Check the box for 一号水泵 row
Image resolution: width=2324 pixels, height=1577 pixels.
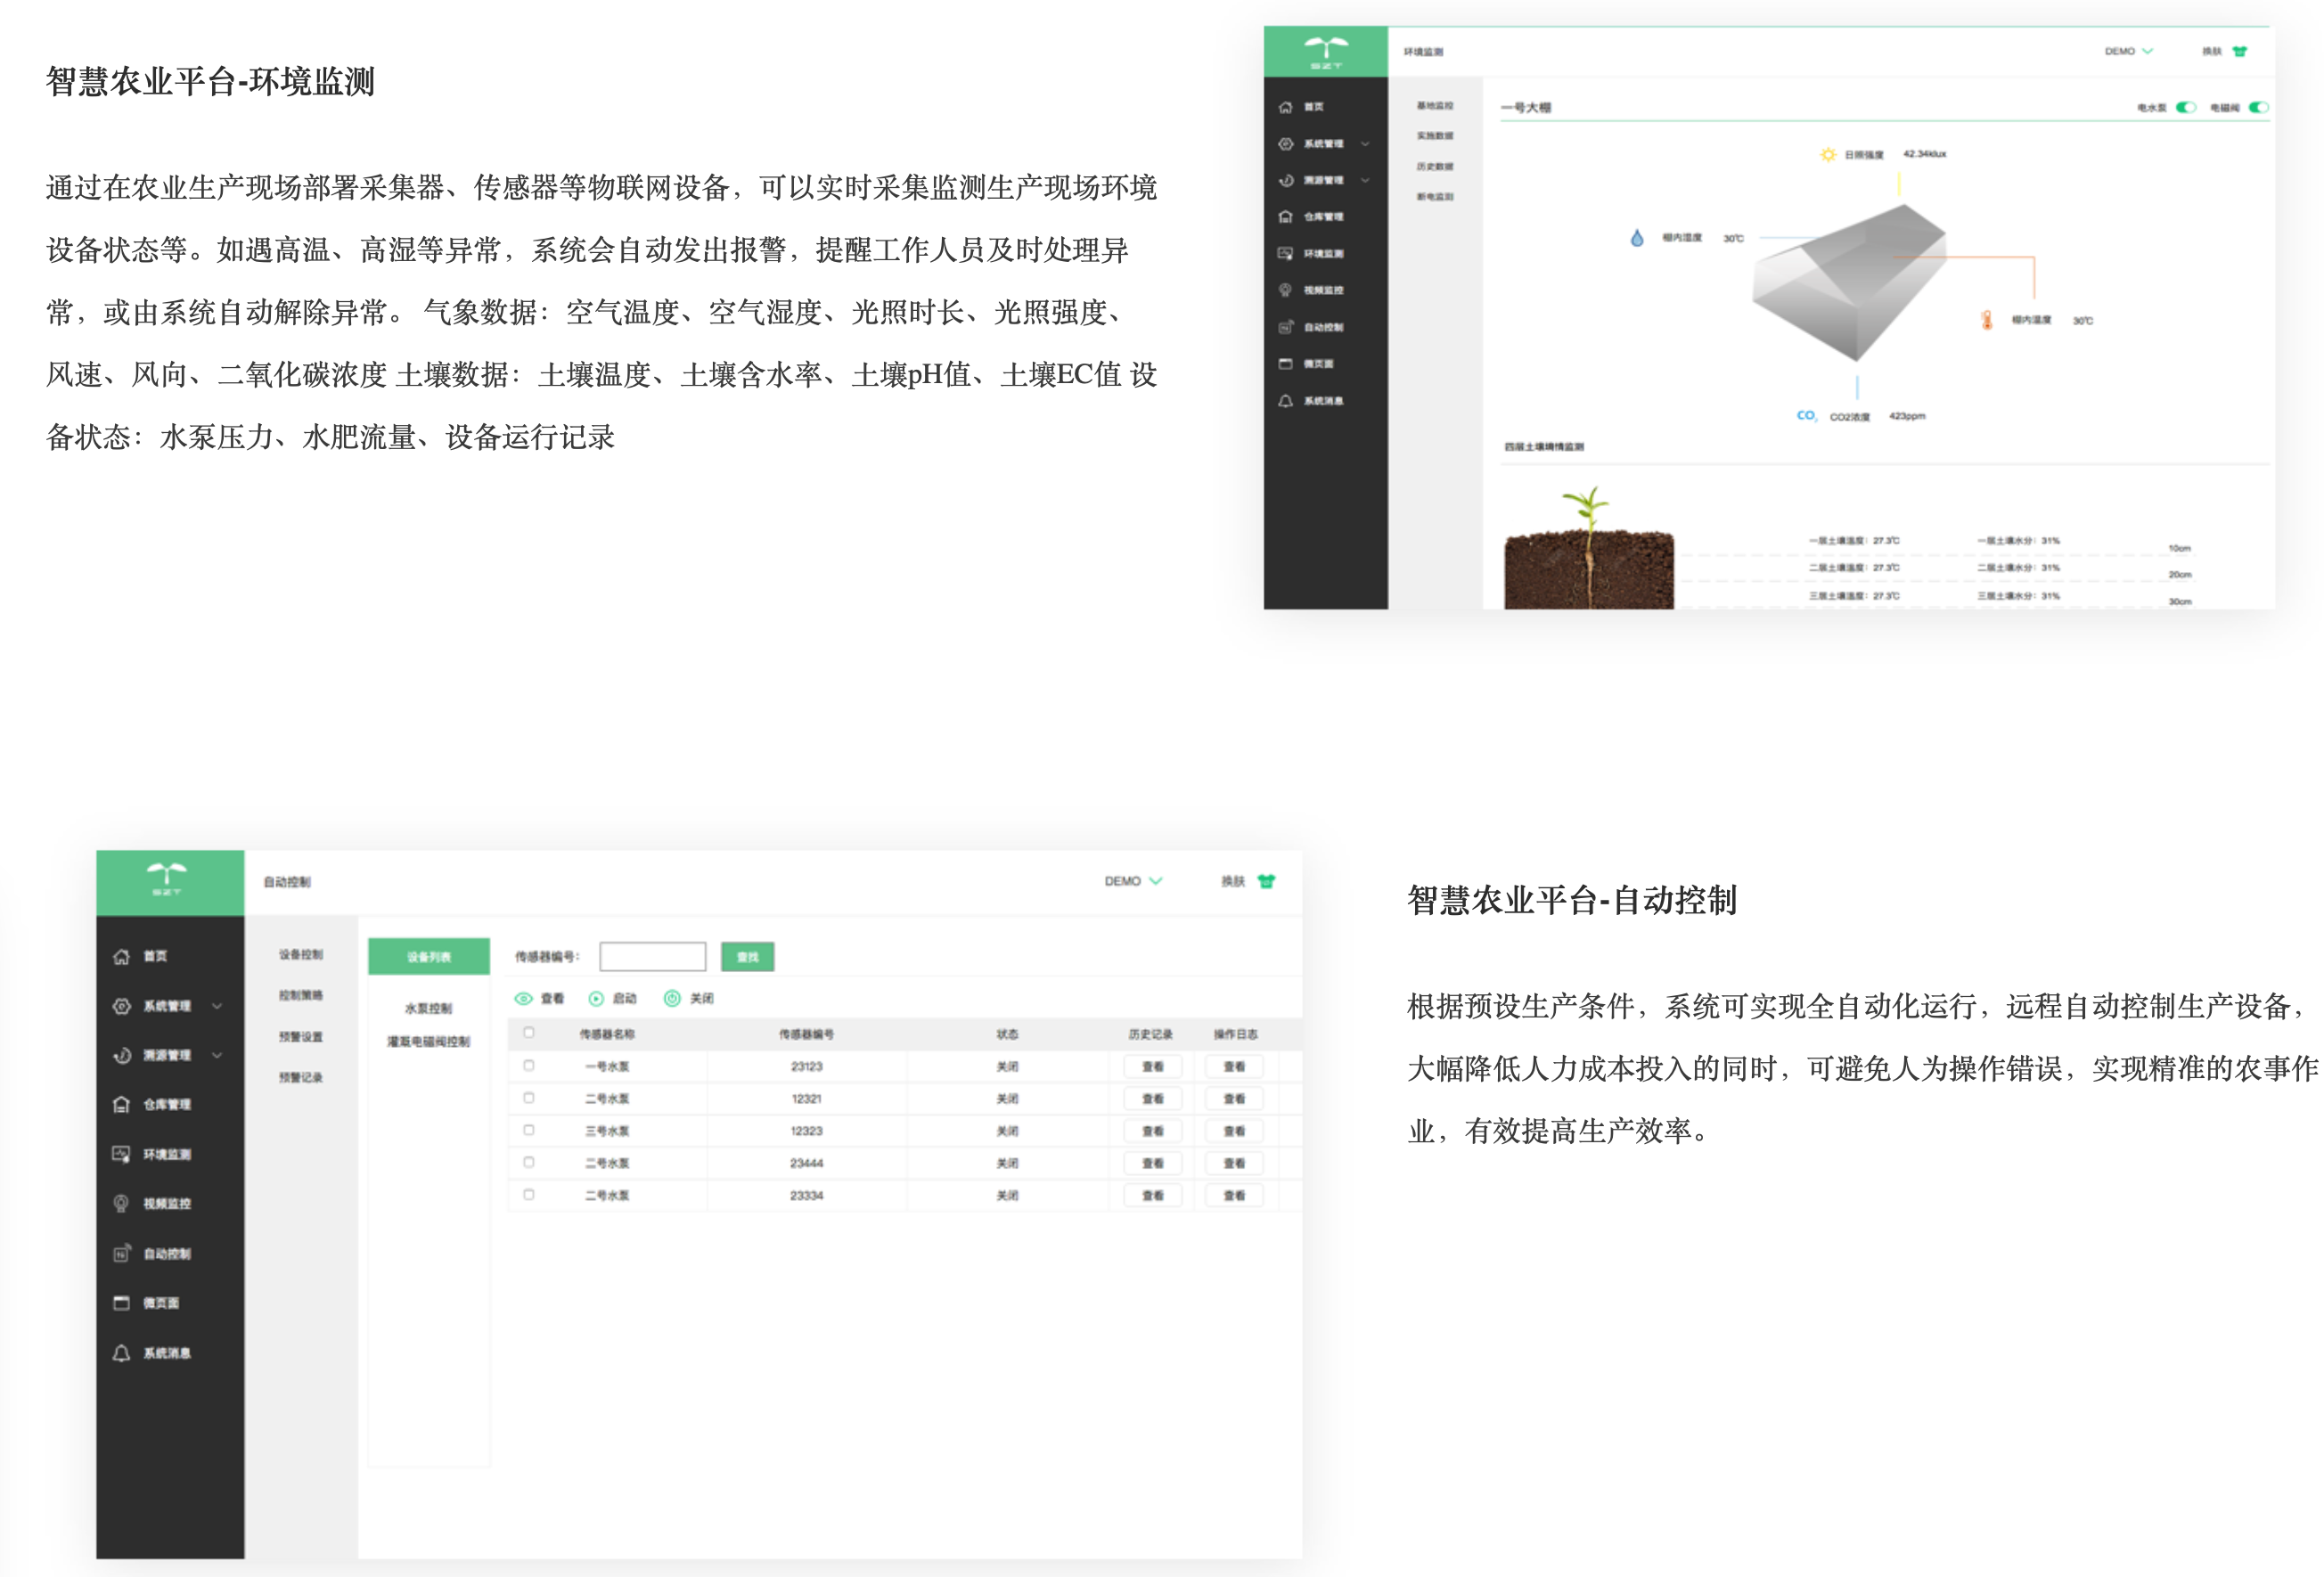point(529,1065)
